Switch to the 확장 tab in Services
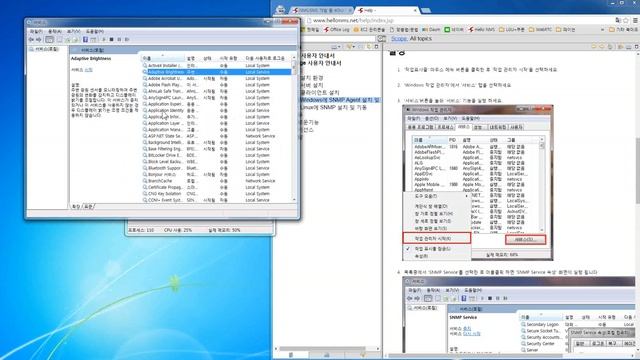Image resolution: width=640 pixels, height=360 pixels. [x=76, y=207]
